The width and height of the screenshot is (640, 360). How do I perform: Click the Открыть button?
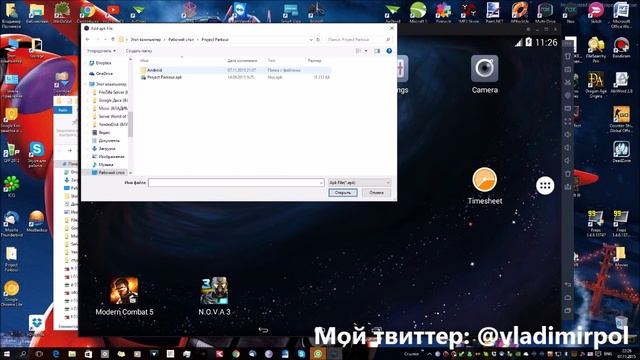coord(343,193)
